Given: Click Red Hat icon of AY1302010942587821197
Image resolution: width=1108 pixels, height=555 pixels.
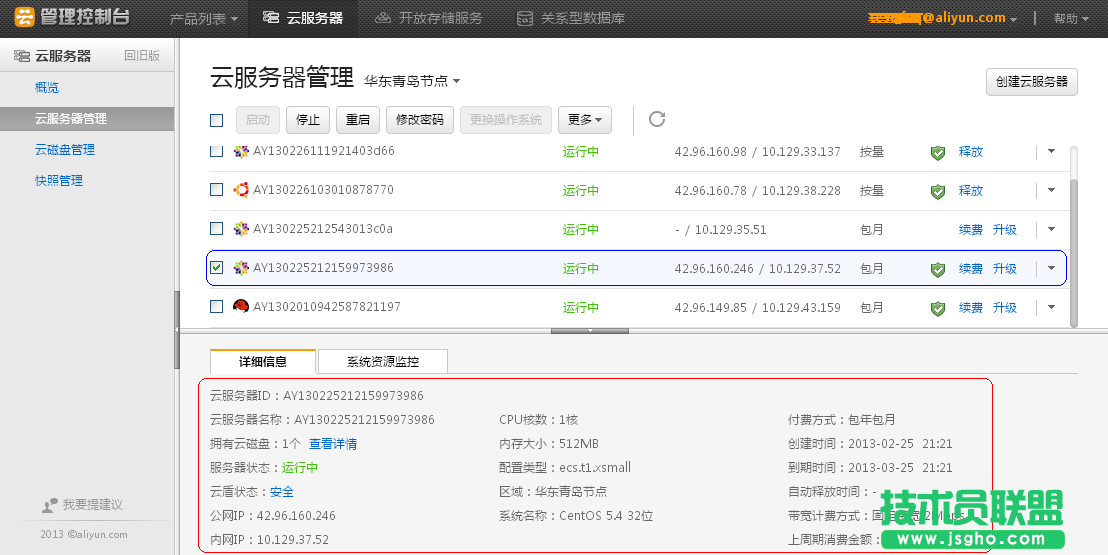Looking at the screenshot, I should click(241, 306).
